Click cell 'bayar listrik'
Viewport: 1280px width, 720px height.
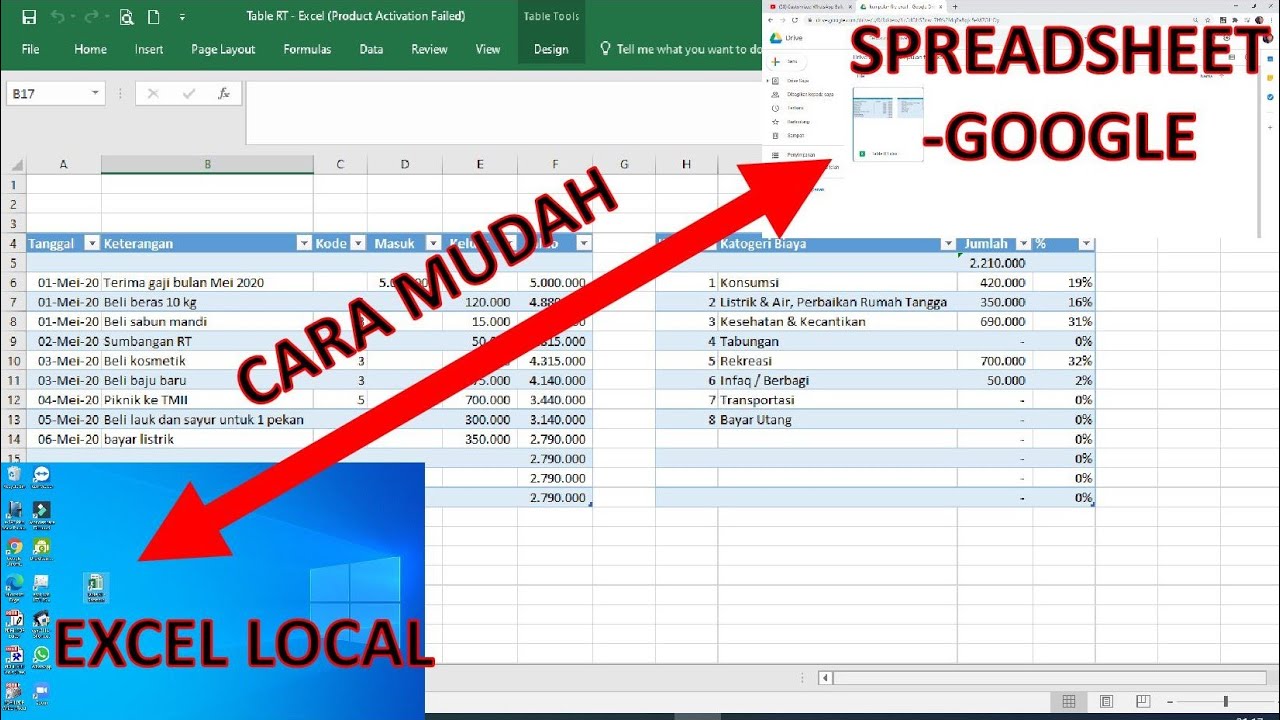click(207, 439)
